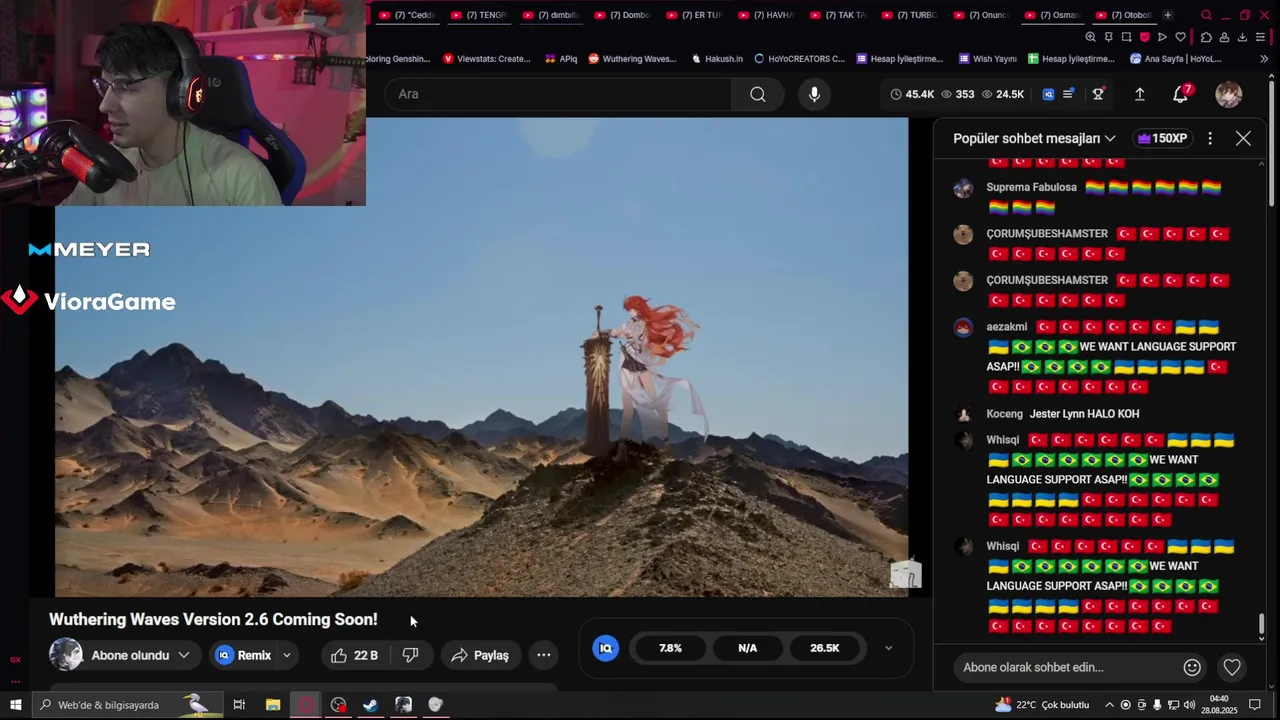The image size is (1280, 720).
Task: Click the 26.5K stat pill
Action: click(824, 648)
